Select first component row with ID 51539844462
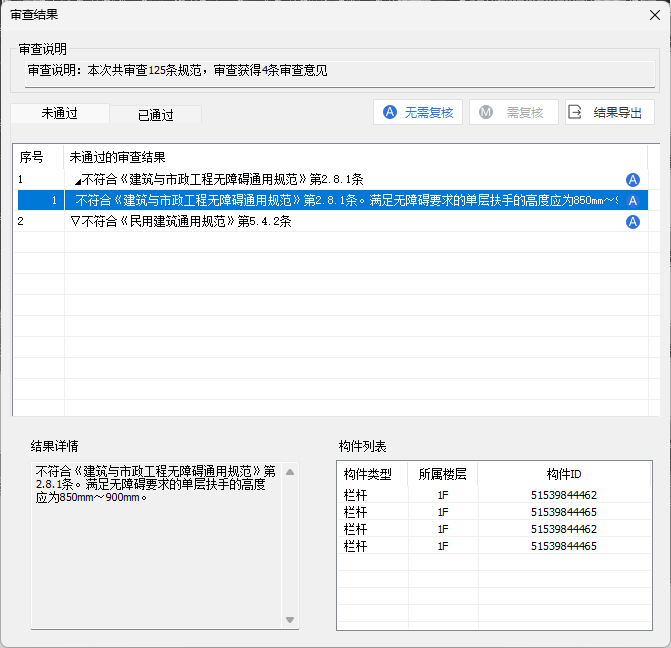Viewport: 671px width, 648px height. (494, 495)
